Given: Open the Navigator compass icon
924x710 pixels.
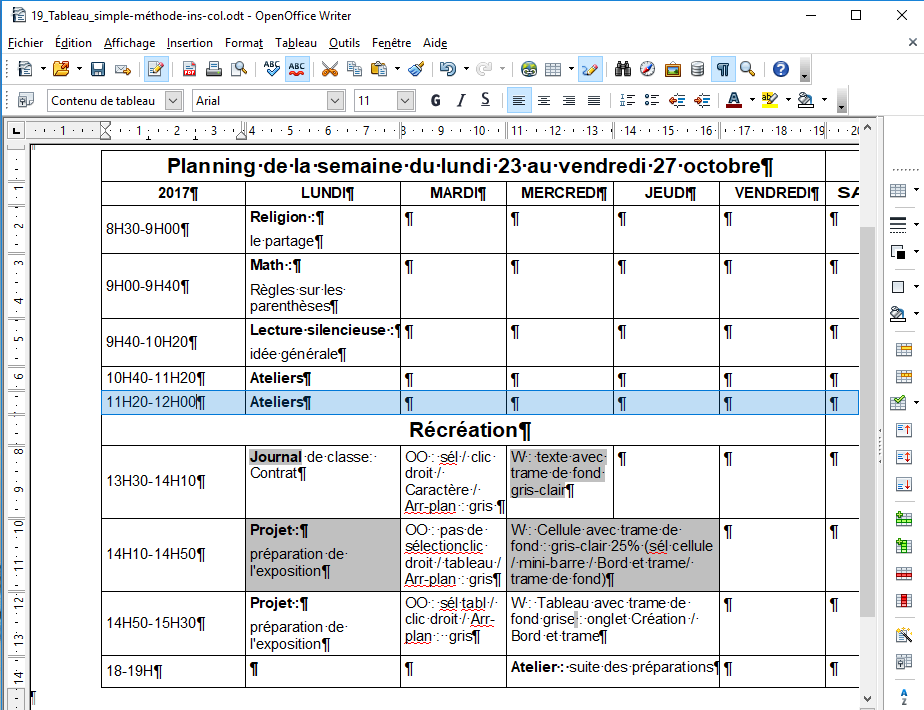Looking at the screenshot, I should pyautogui.click(x=648, y=70).
